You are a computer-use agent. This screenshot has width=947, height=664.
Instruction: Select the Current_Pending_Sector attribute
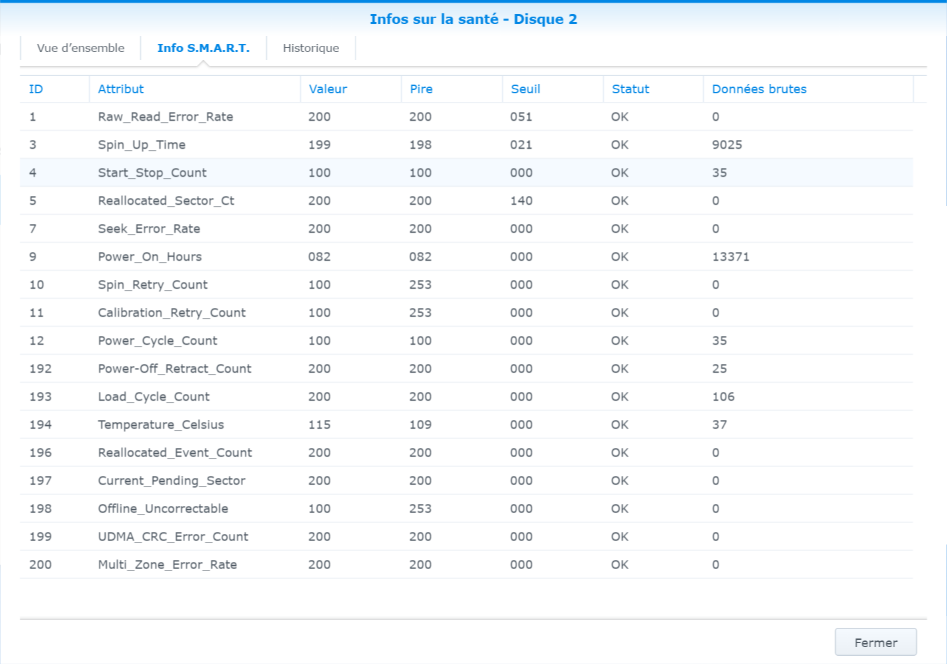[x=172, y=481]
